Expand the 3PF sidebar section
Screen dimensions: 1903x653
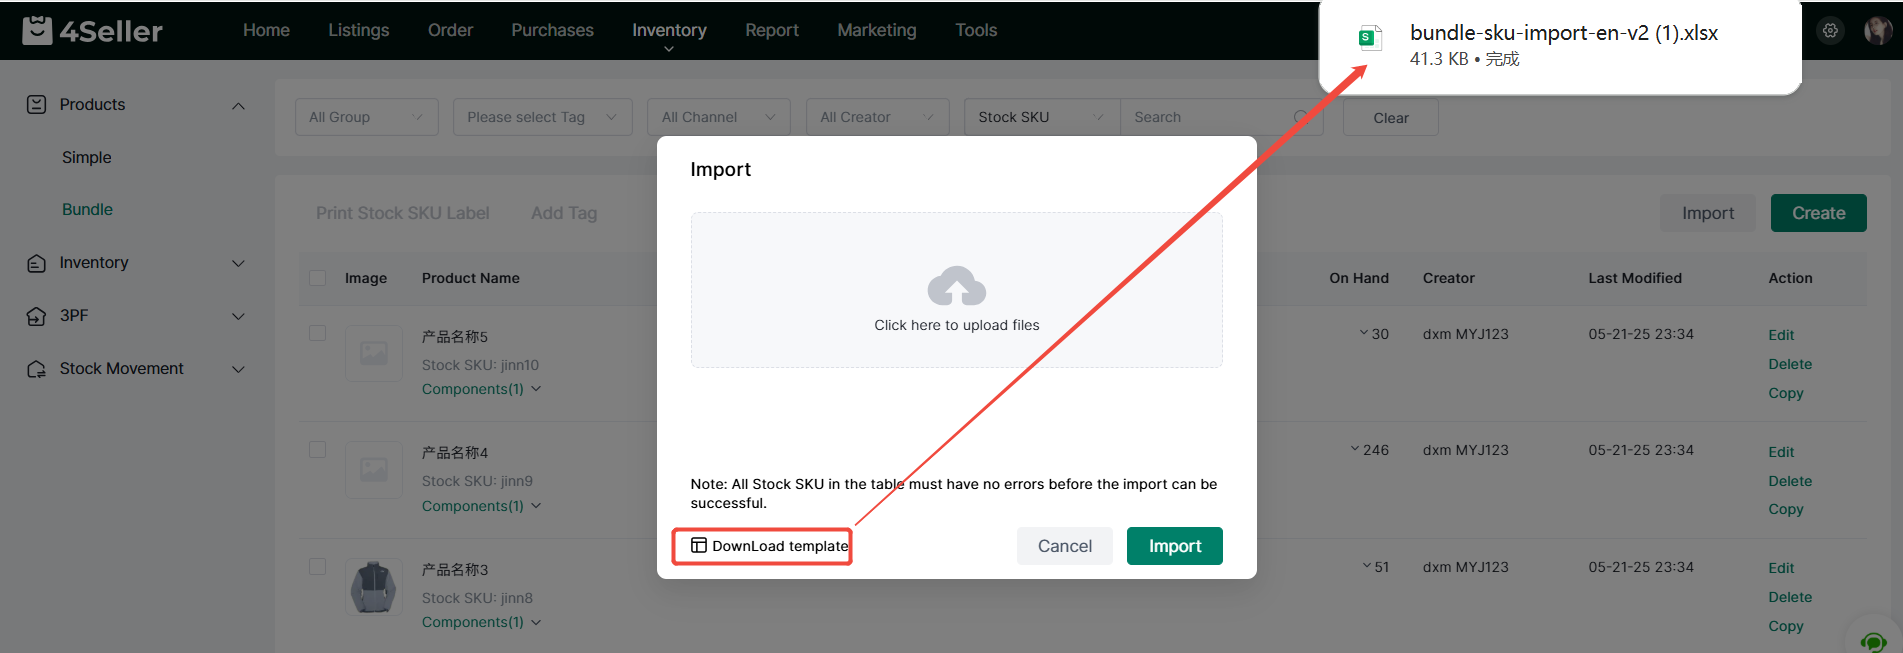pos(238,316)
